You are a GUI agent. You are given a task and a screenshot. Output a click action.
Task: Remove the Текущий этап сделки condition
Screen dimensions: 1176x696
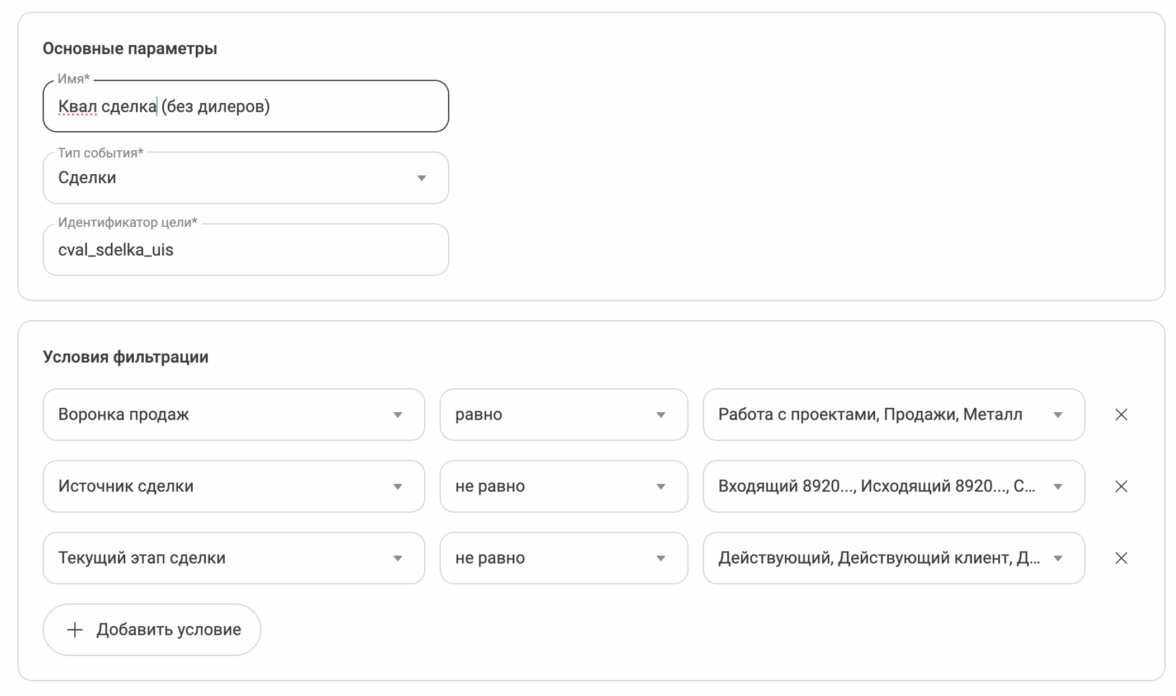[x=1121, y=559]
